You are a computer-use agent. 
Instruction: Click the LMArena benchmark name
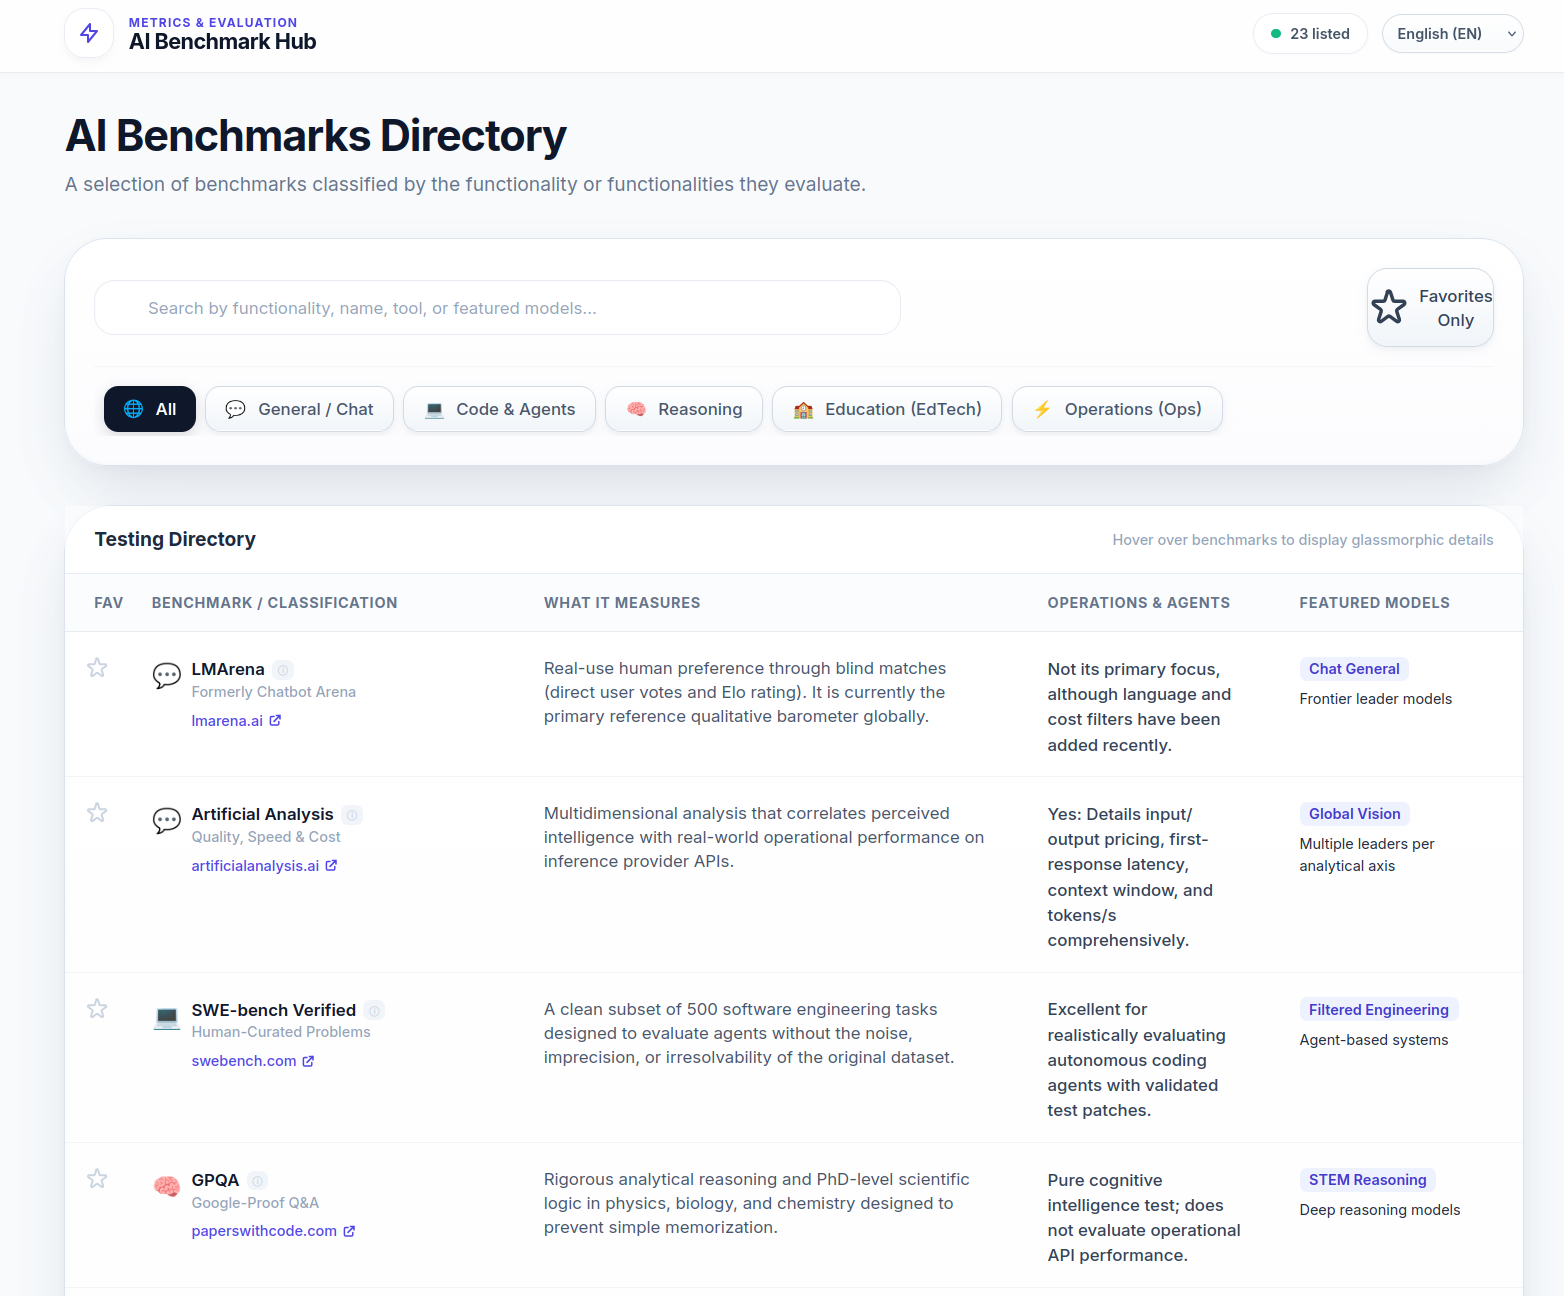[228, 669]
